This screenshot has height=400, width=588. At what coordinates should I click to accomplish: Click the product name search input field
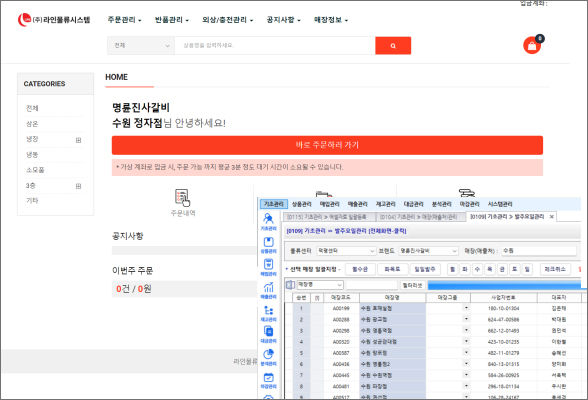click(x=275, y=46)
